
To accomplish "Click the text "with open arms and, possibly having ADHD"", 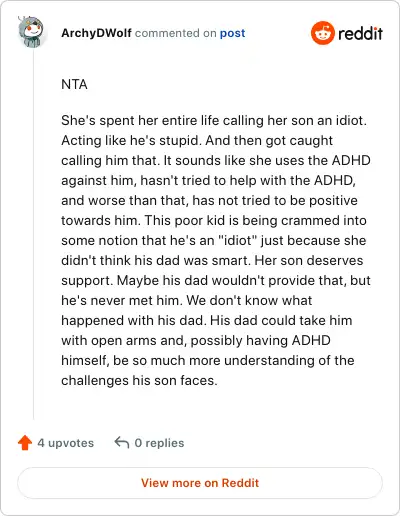I will (196, 340).
